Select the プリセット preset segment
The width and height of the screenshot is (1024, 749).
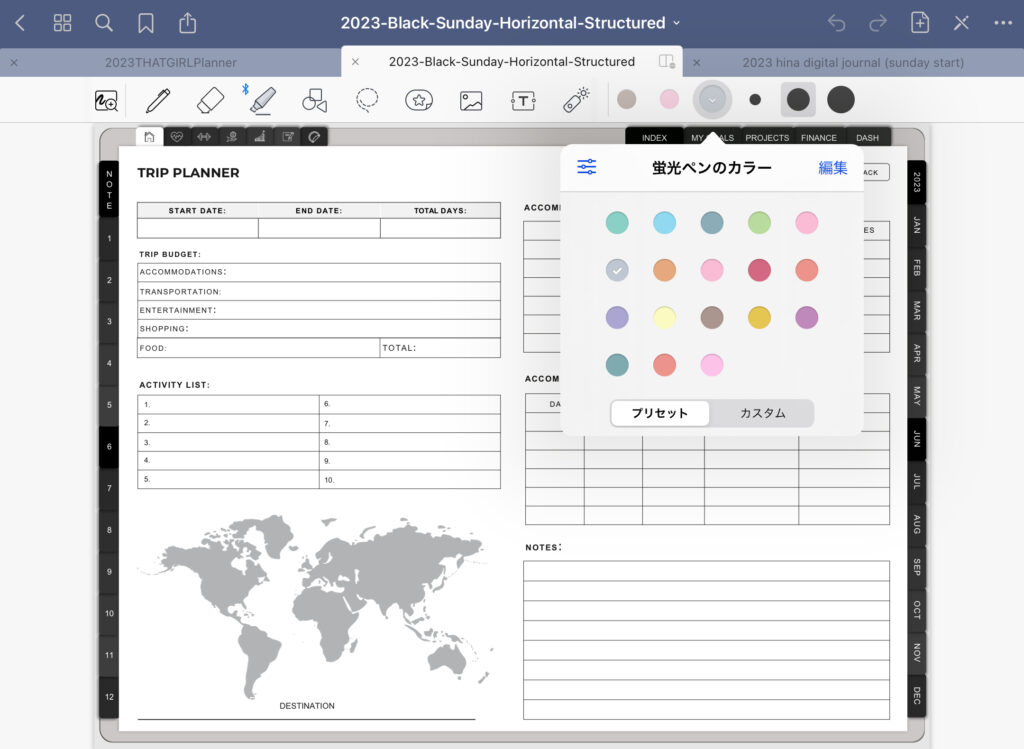pos(660,413)
